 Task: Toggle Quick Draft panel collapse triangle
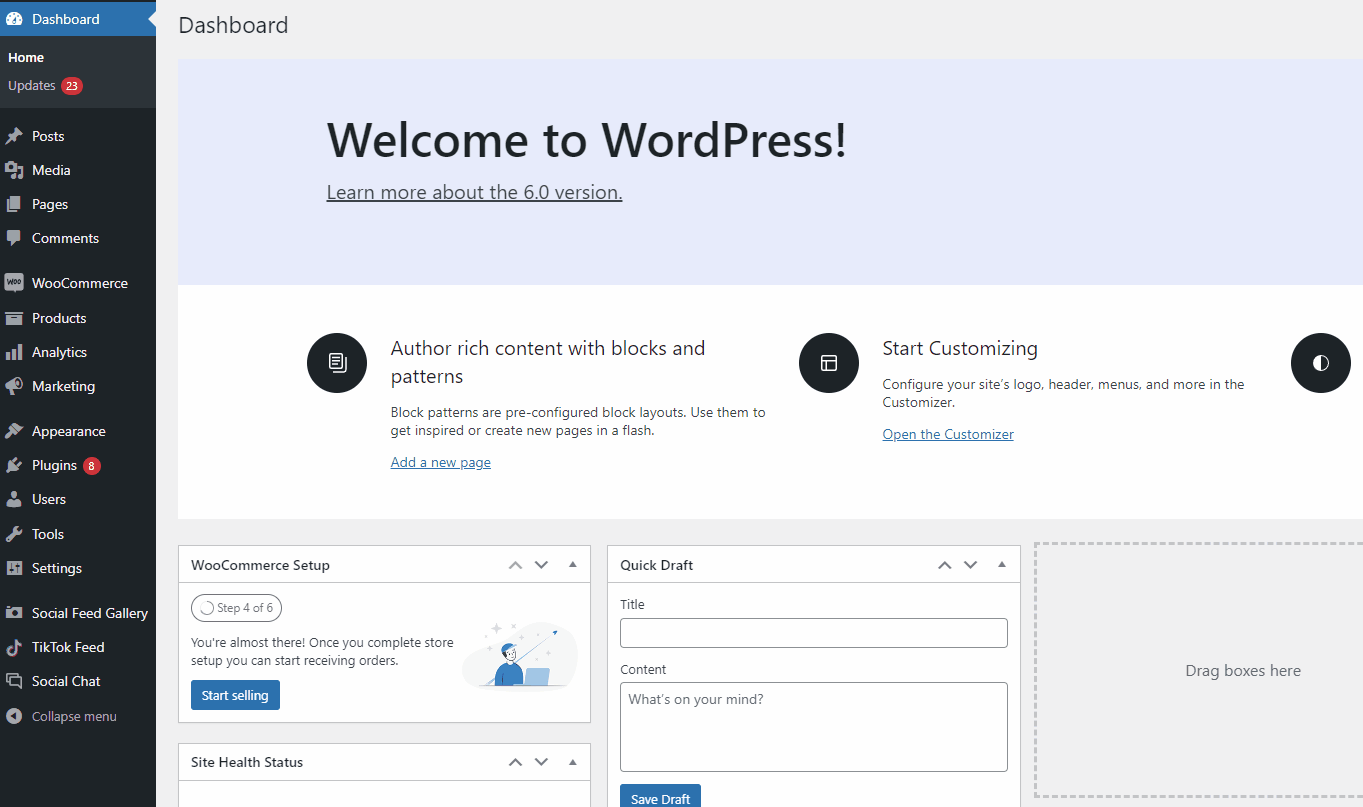[1002, 565]
